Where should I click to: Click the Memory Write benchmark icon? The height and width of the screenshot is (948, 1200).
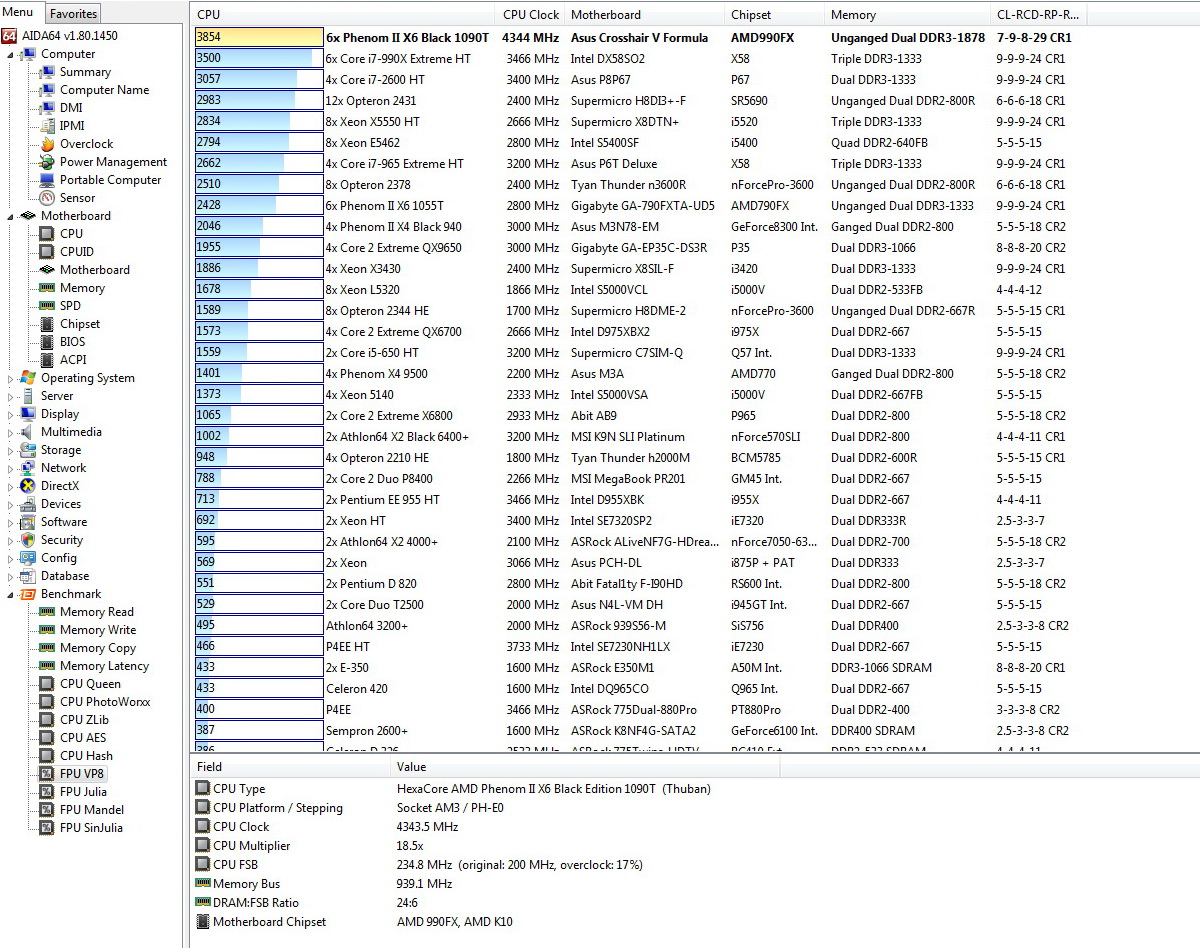point(47,630)
